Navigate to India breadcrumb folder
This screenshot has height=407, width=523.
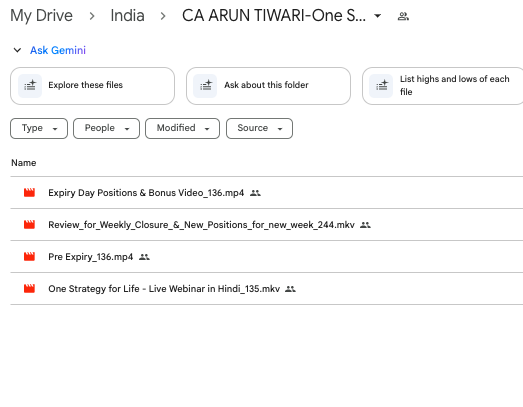click(x=127, y=16)
